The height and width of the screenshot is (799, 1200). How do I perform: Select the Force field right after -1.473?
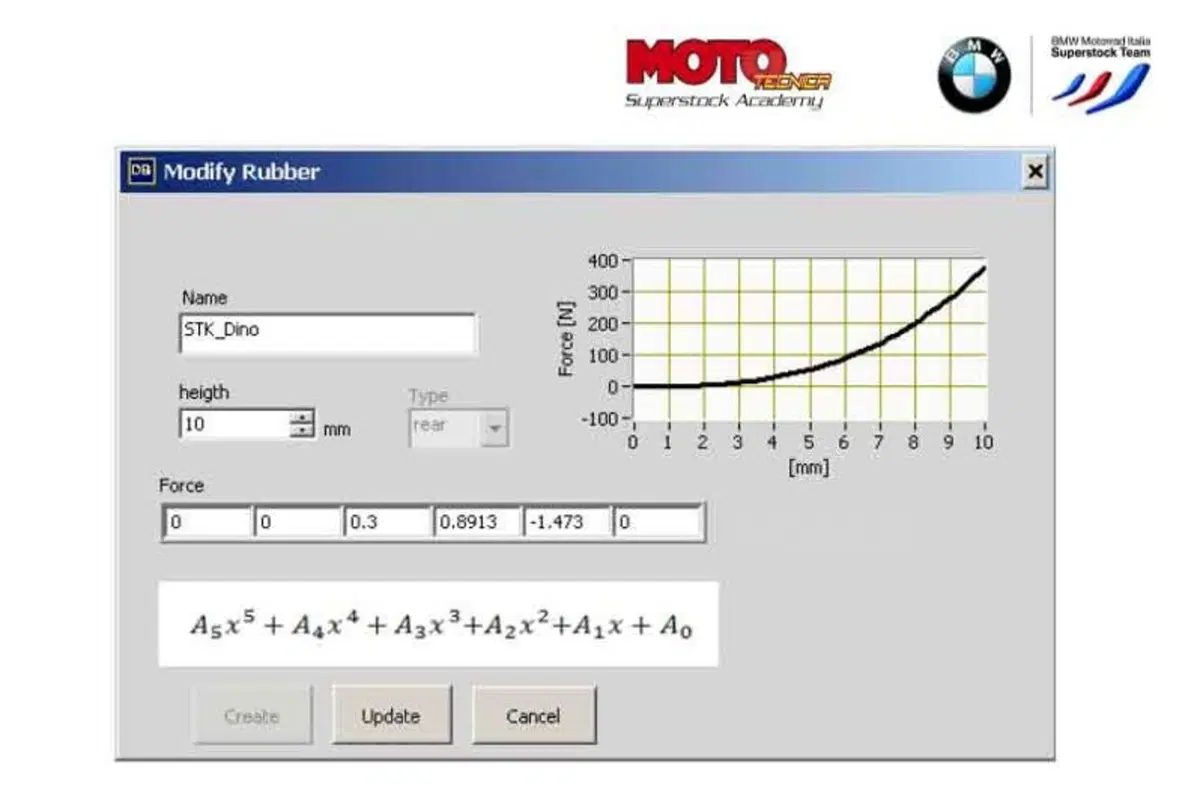click(657, 522)
